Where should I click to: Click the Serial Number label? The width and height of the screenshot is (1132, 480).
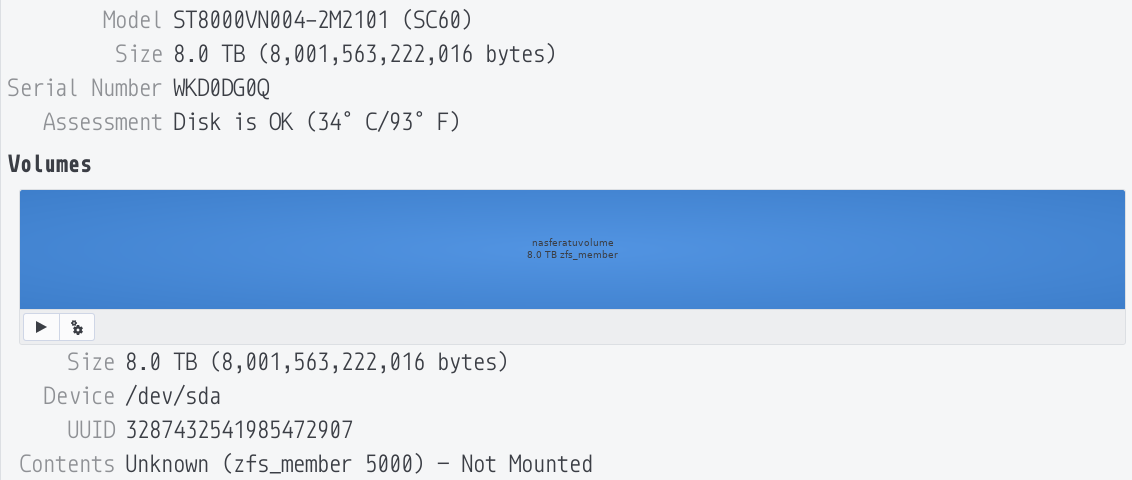click(x=84, y=88)
